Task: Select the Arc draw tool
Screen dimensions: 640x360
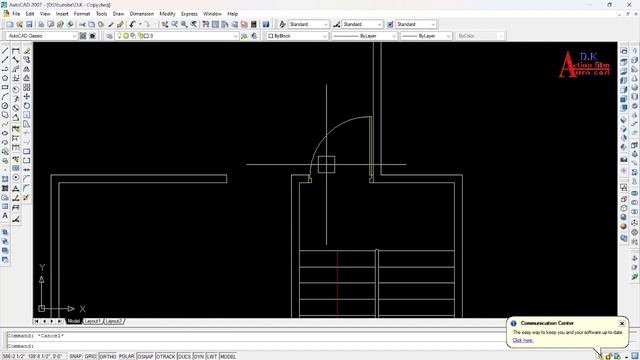Action: click(5, 96)
